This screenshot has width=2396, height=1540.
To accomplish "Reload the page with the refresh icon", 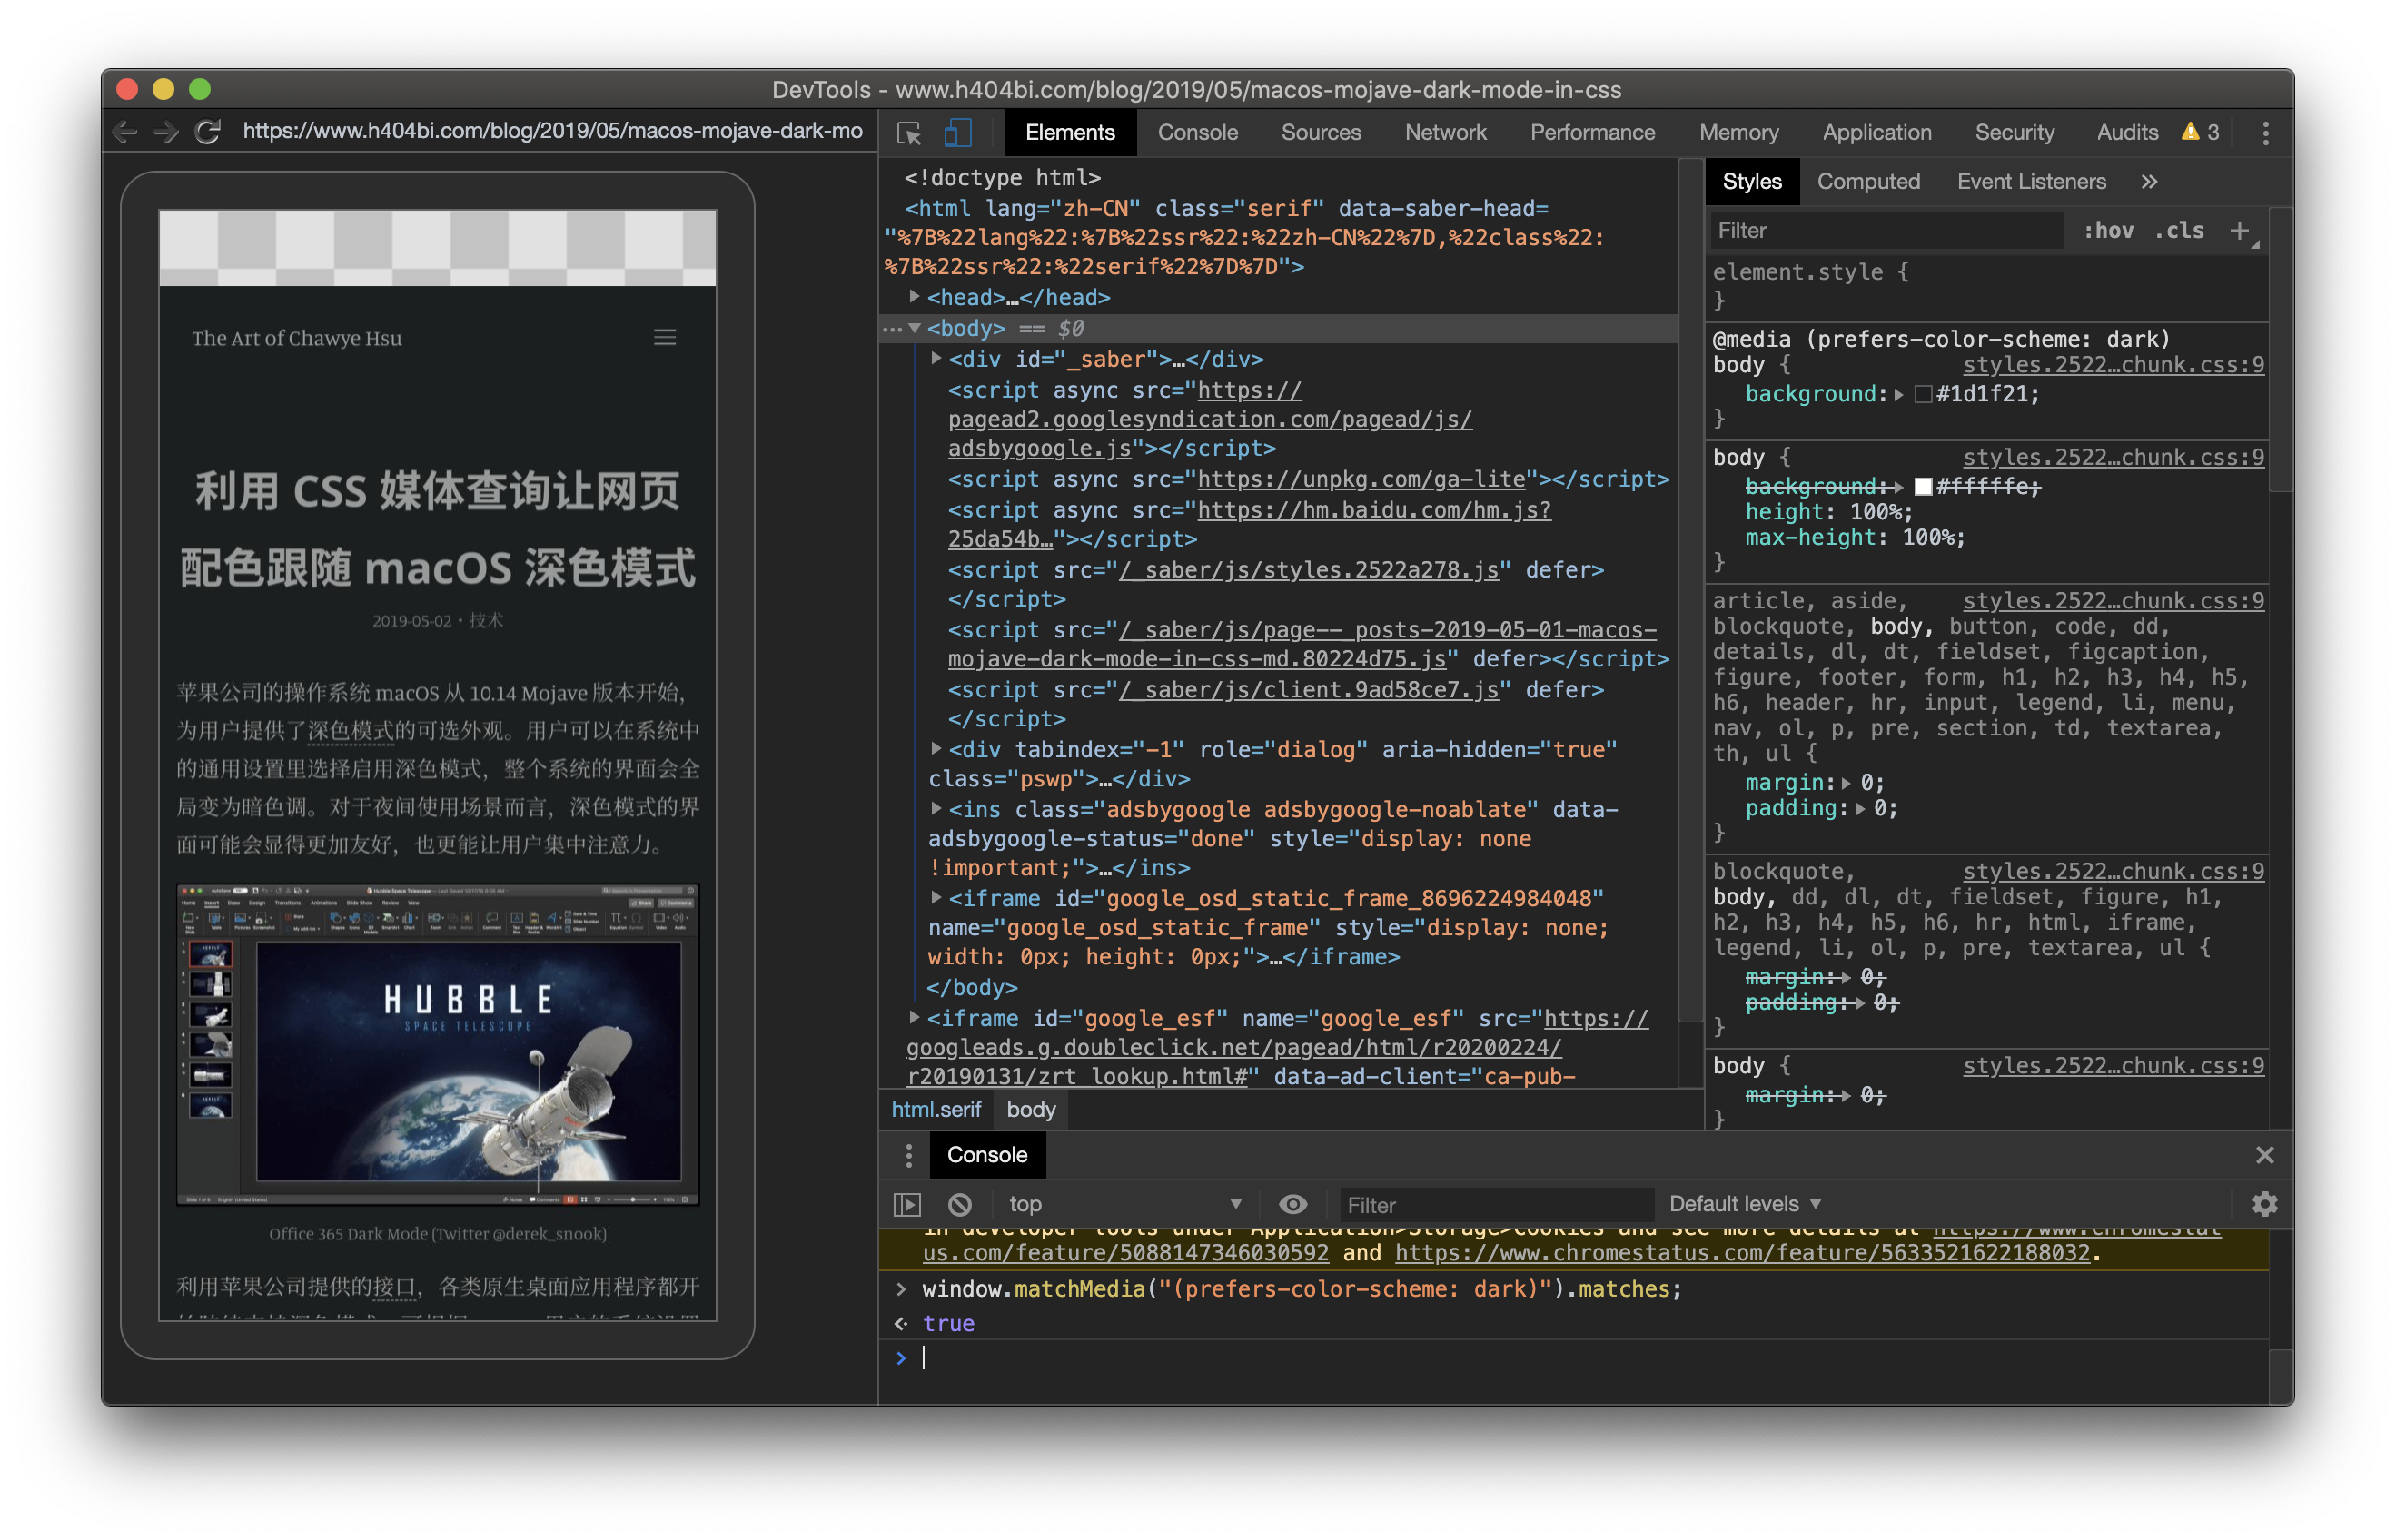I will (x=207, y=131).
